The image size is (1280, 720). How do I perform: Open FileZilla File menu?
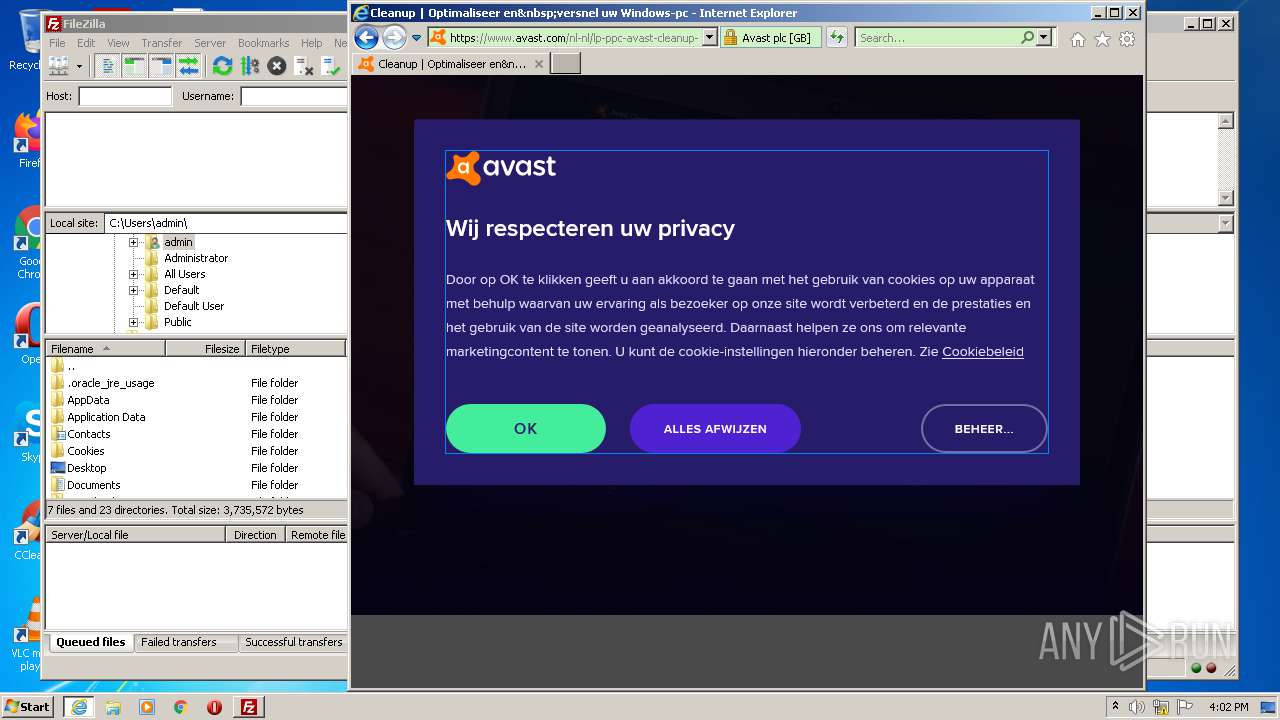coord(57,43)
